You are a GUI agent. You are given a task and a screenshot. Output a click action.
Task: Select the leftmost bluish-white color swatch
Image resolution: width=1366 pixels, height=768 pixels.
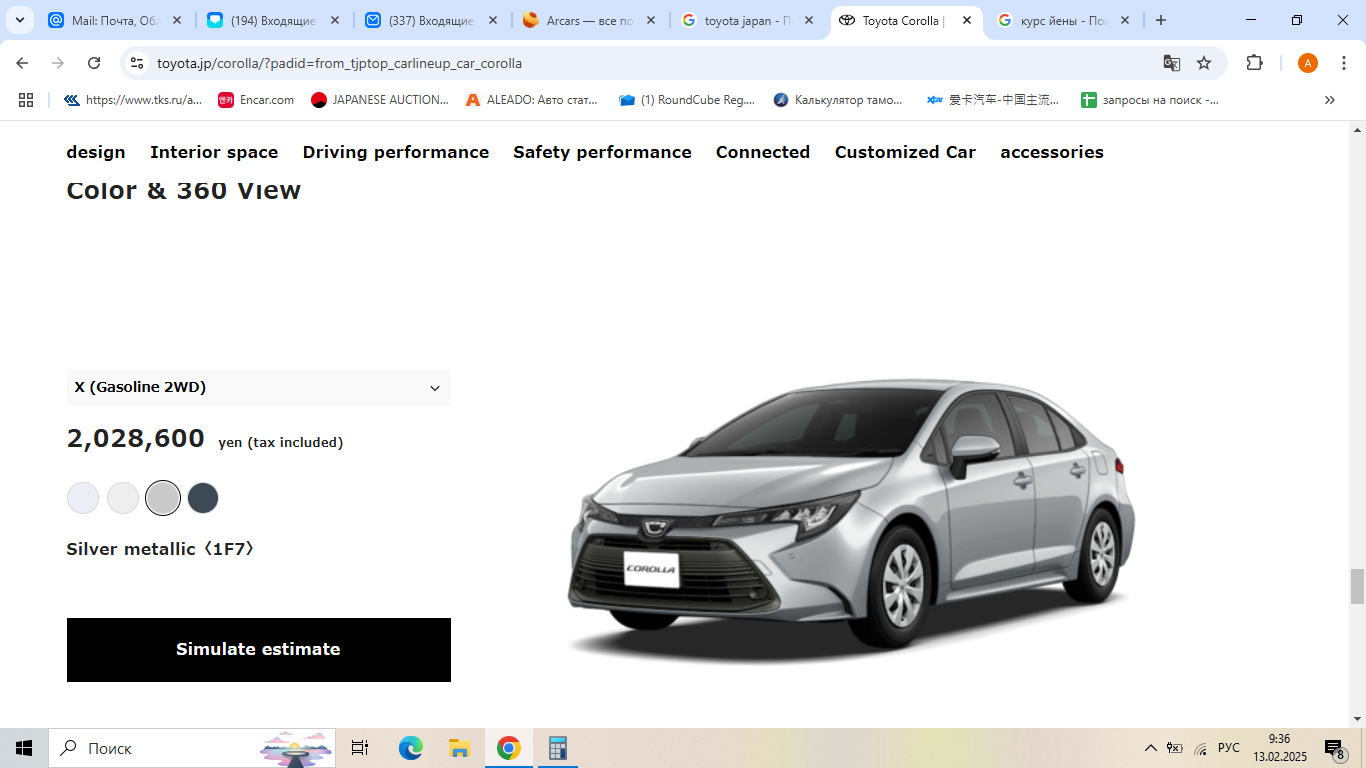(x=83, y=498)
